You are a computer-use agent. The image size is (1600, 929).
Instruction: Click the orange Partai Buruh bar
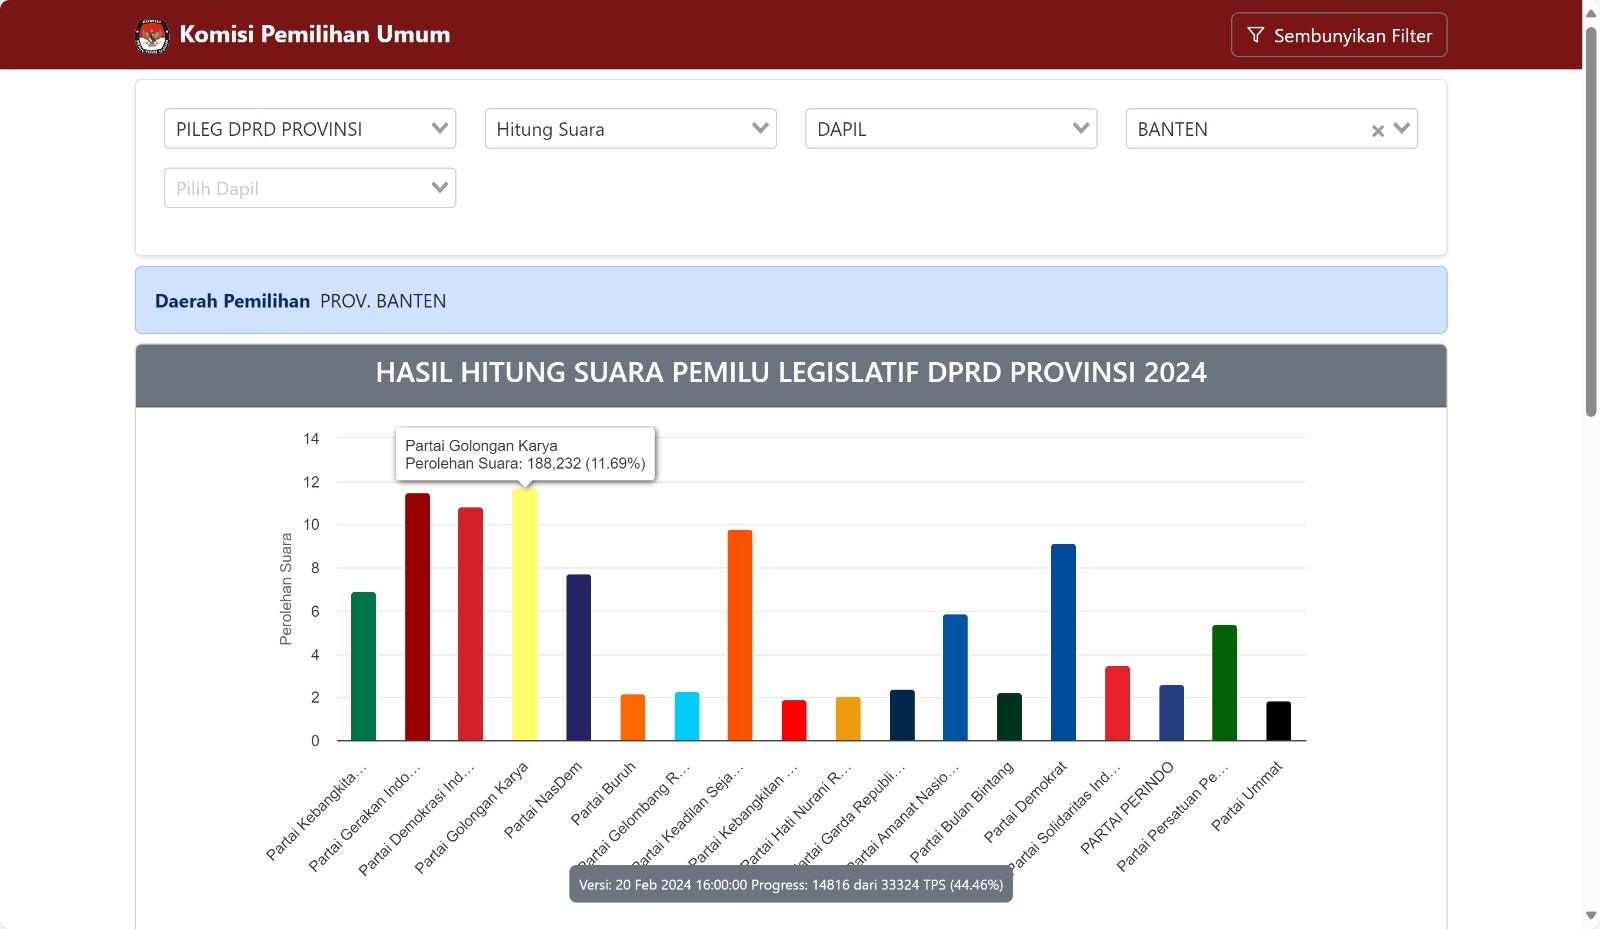pos(633,717)
